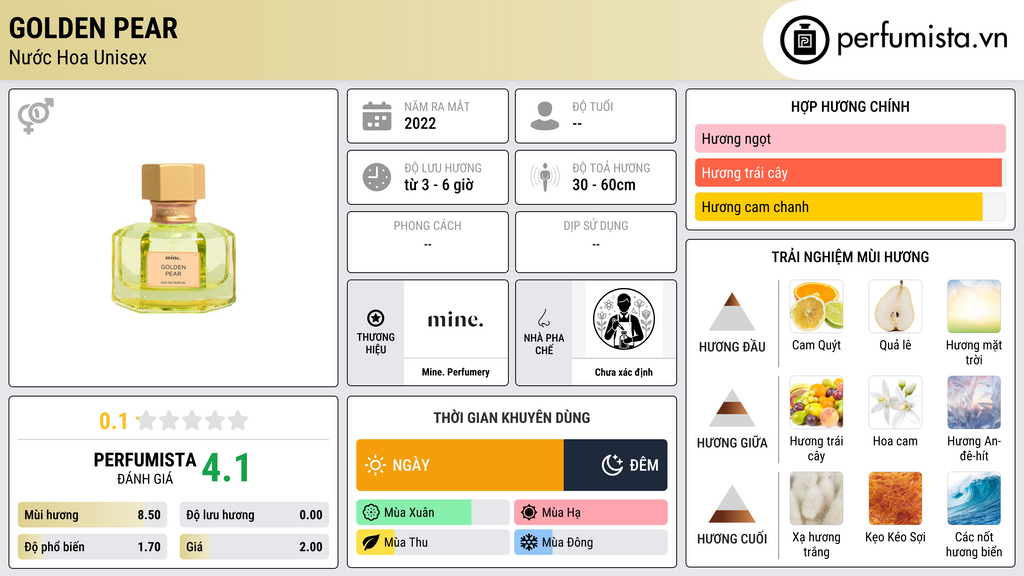
Task: Open the perfumista.vn site name
Action: [922, 39]
